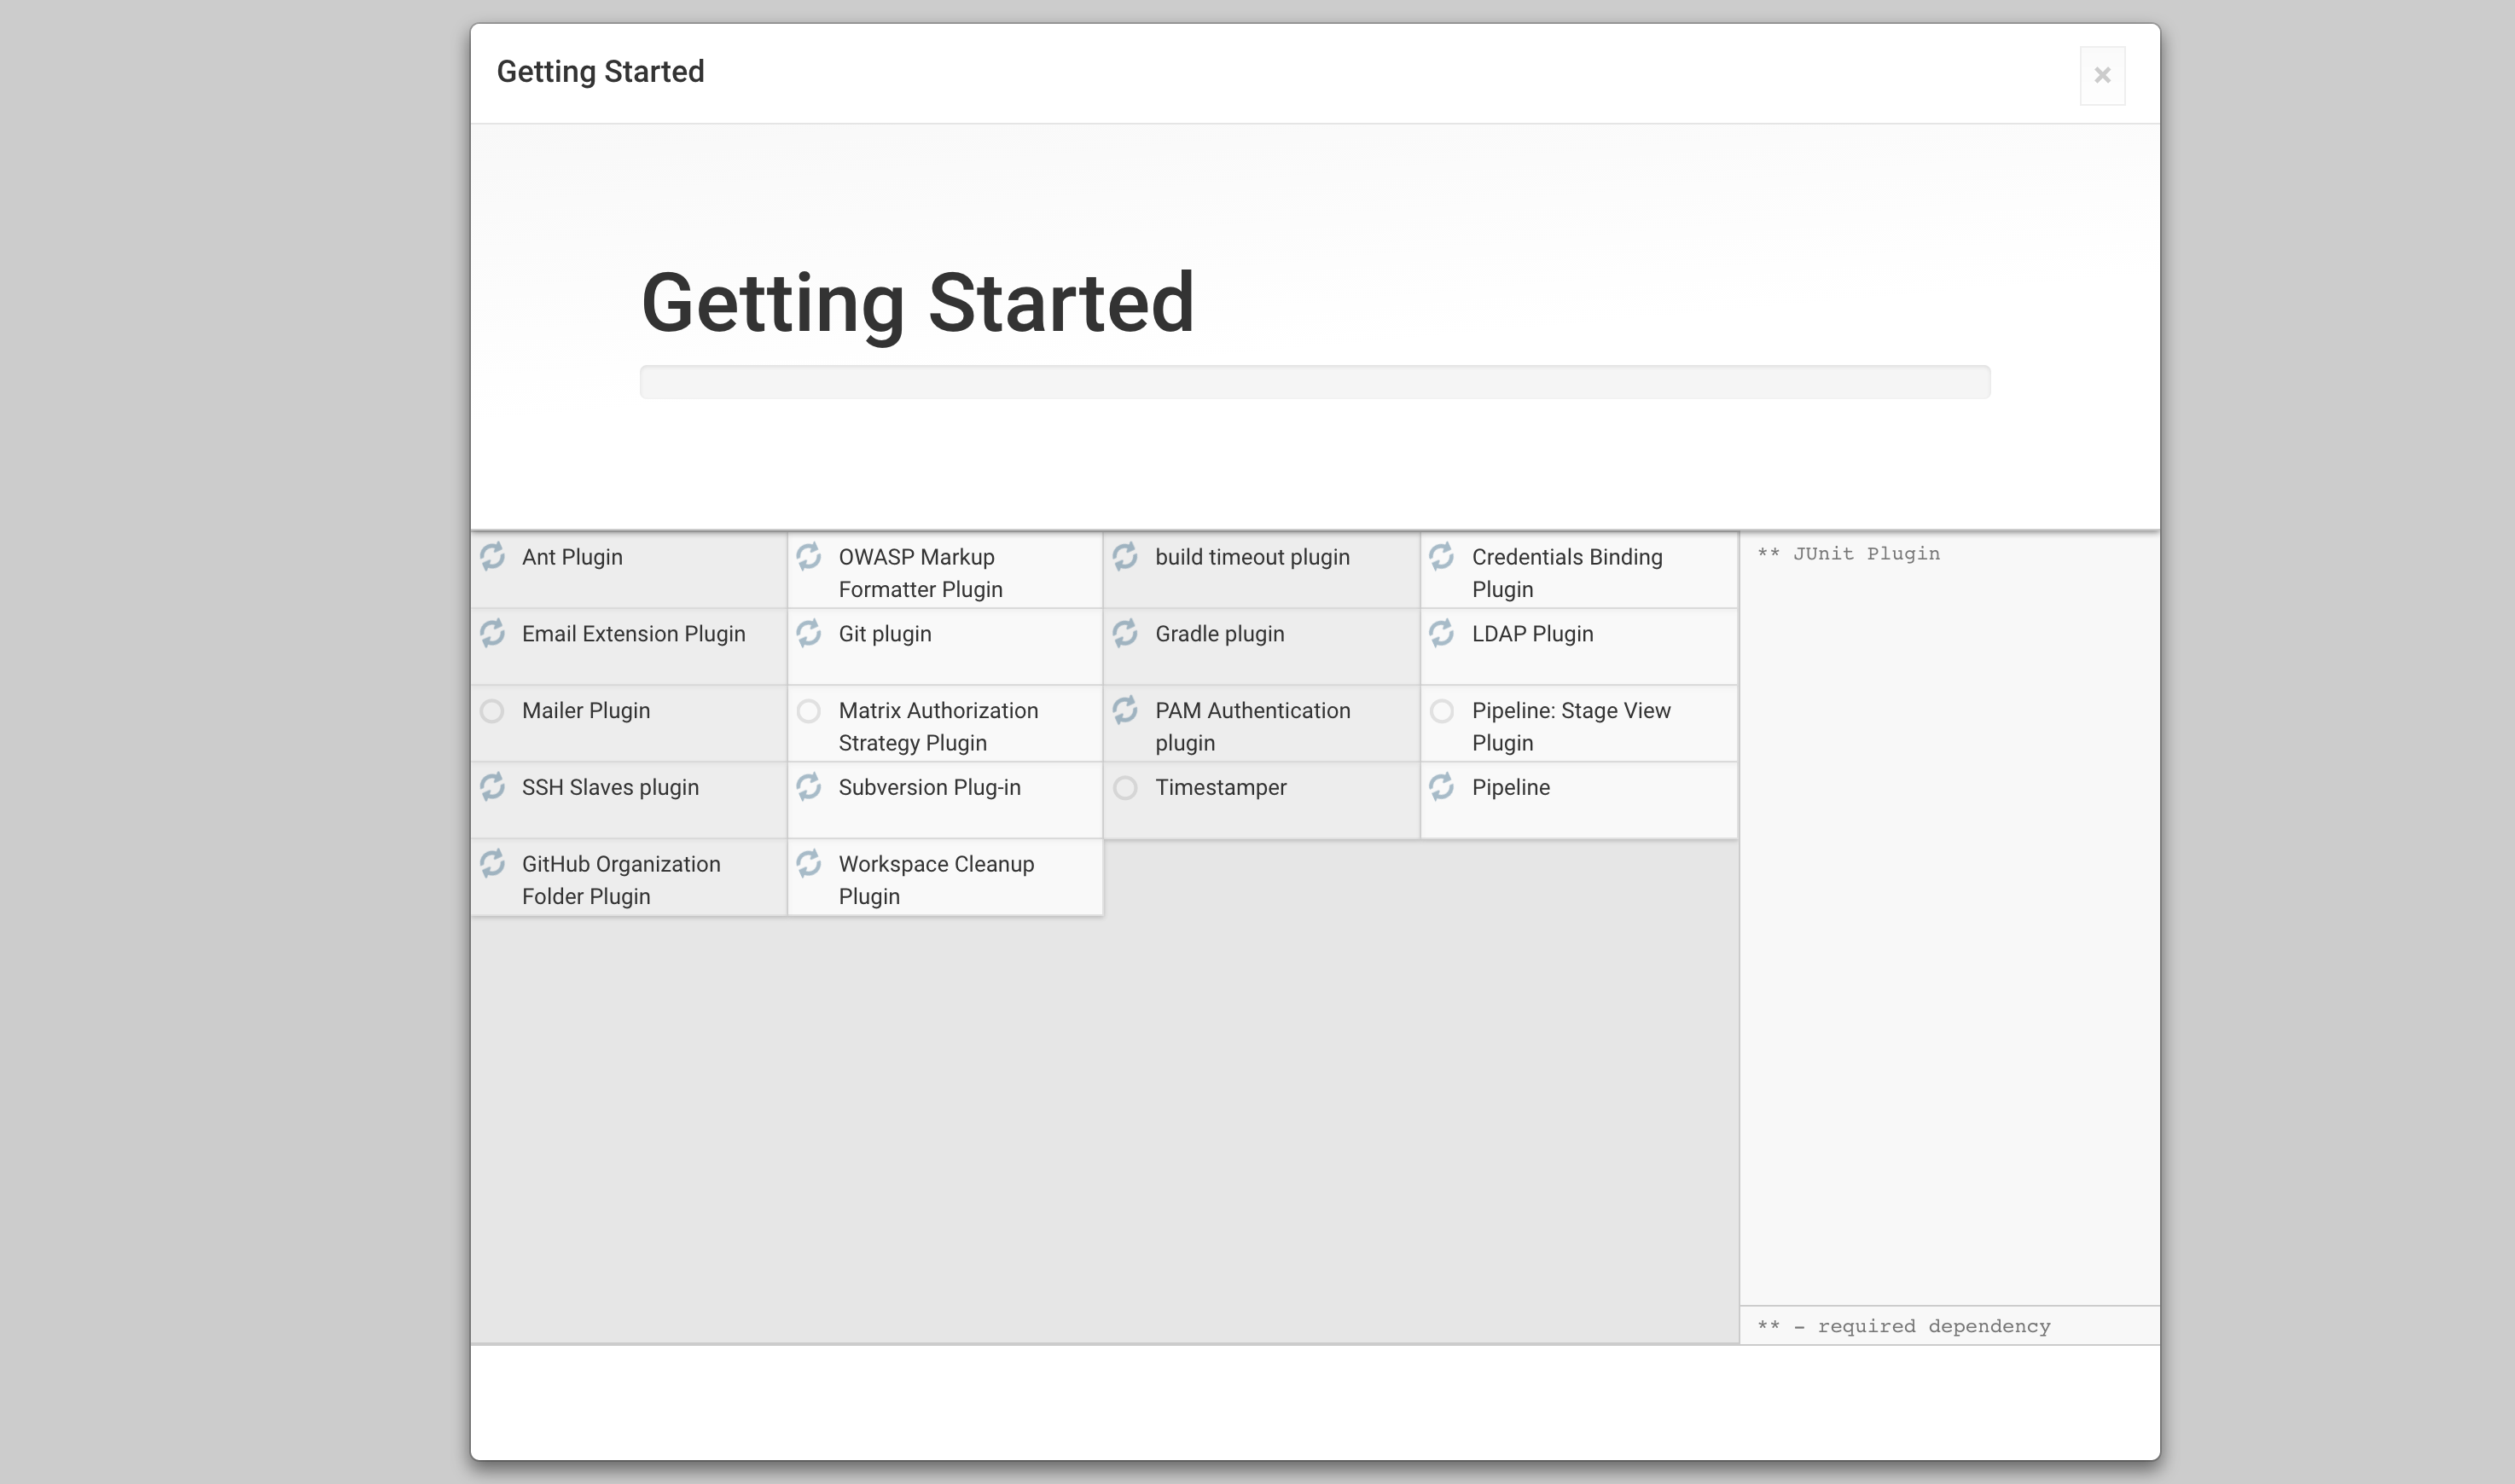
Task: Select the Credentials Binding Plugin label
Action: [1567, 573]
